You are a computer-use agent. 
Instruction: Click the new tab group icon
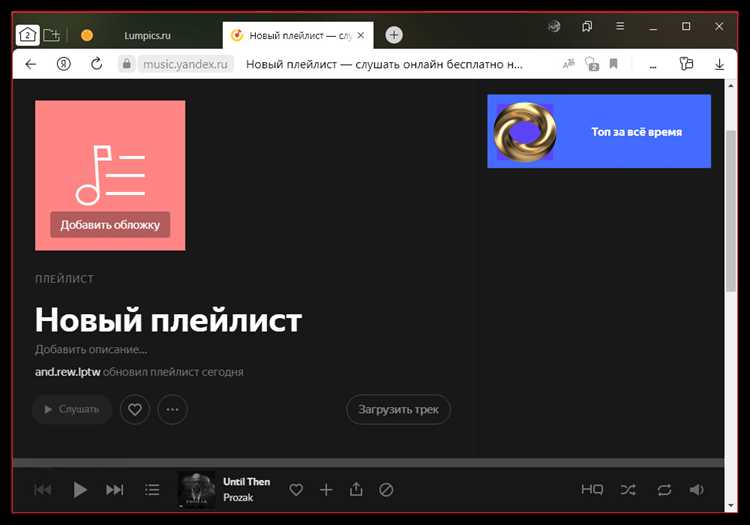pyautogui.click(x=51, y=35)
